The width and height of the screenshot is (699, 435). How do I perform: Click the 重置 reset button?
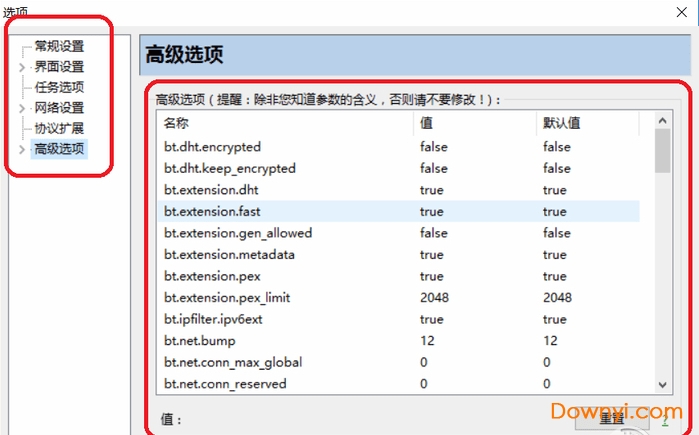point(612,419)
